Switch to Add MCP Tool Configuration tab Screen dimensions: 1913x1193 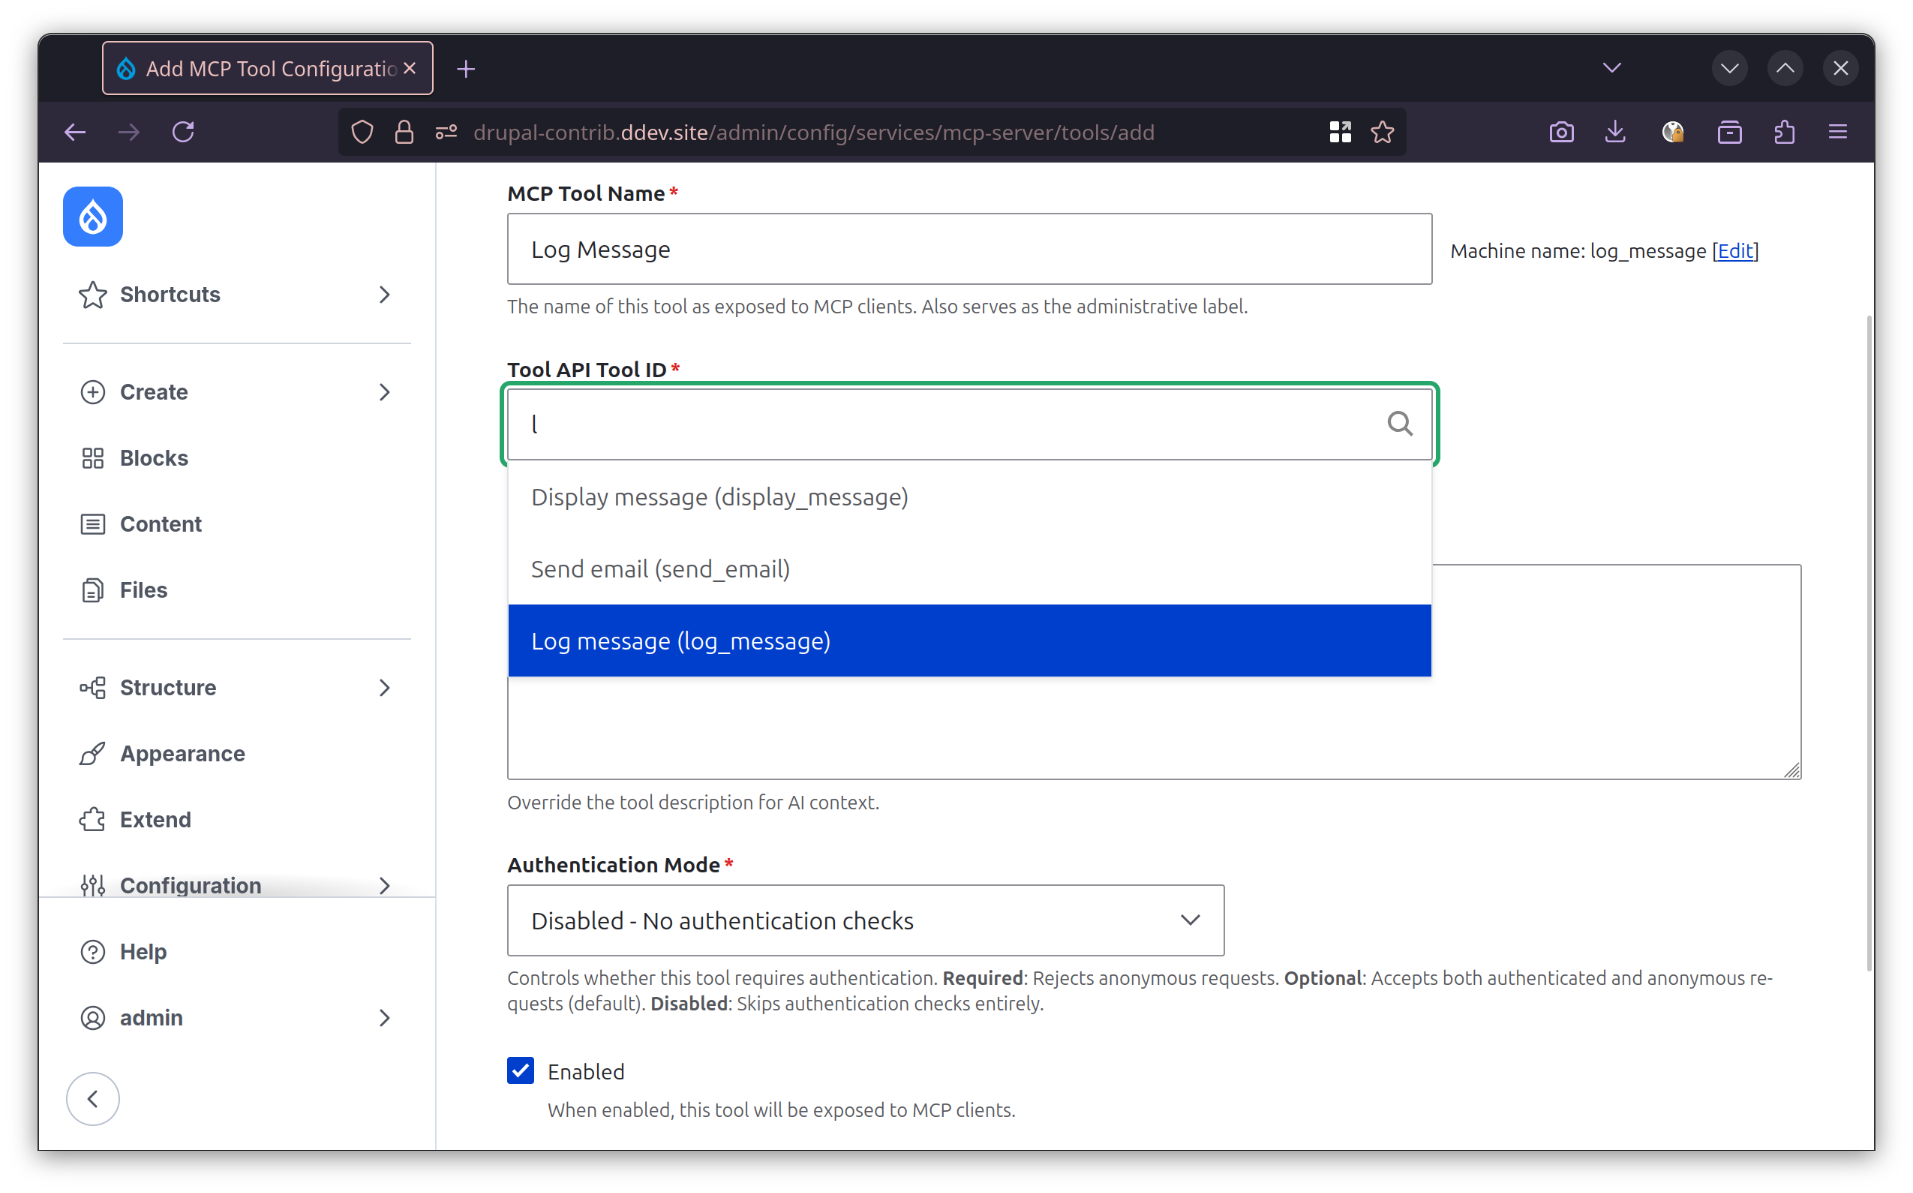pyautogui.click(x=268, y=68)
